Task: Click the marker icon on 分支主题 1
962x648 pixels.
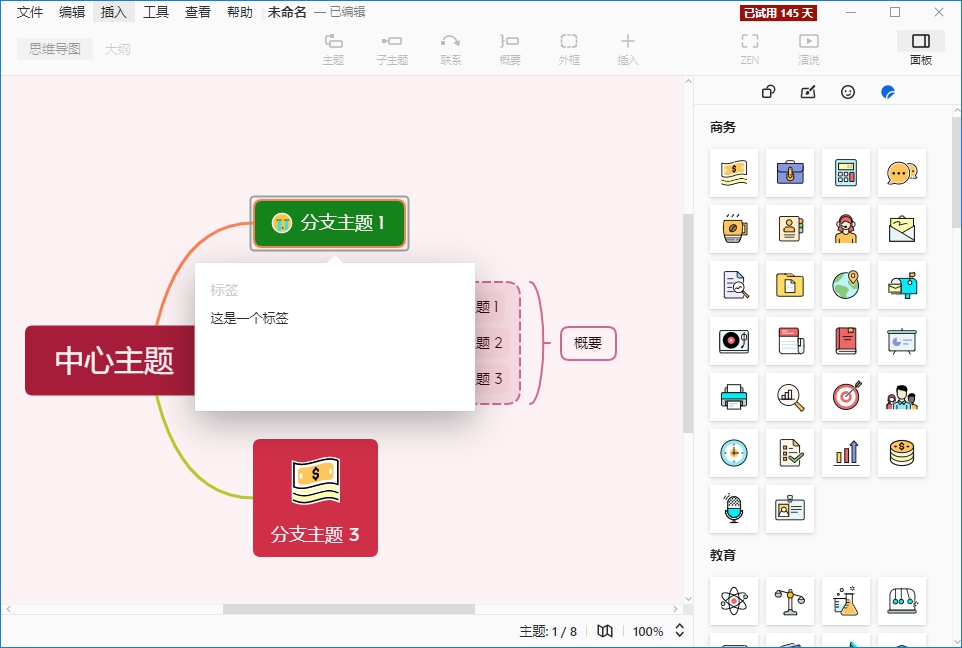Action: 282,223
